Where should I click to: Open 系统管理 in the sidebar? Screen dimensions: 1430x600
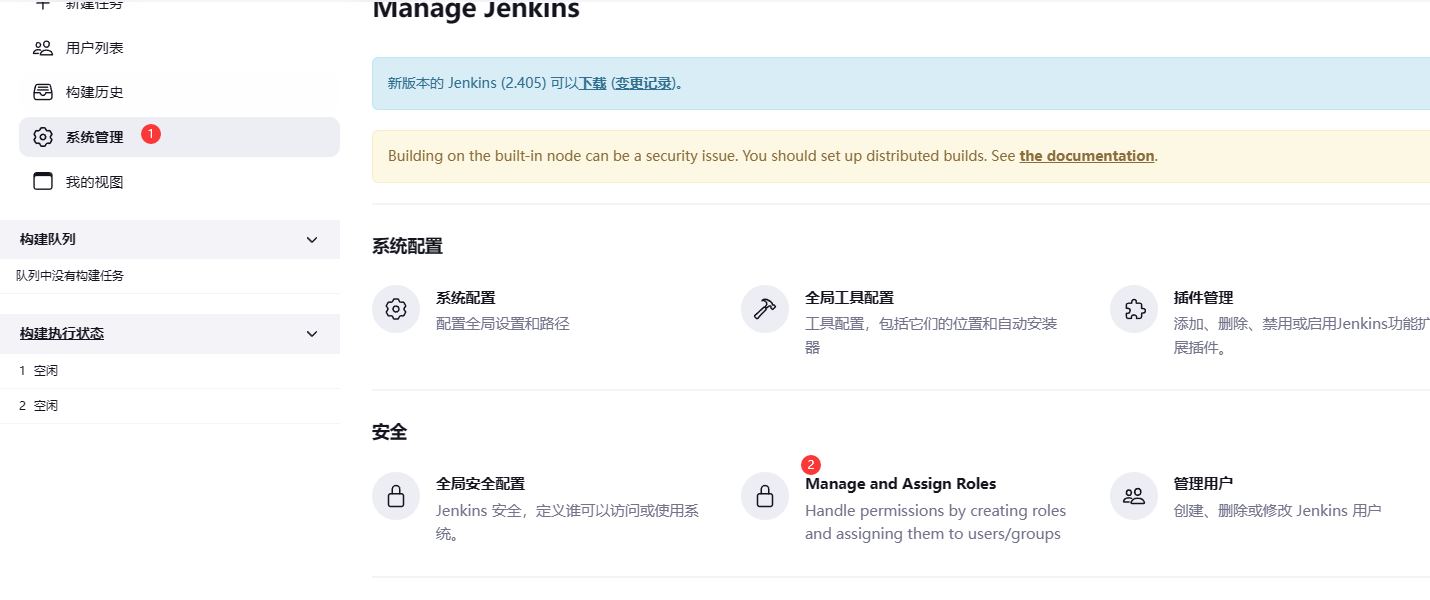pyautogui.click(x=95, y=137)
